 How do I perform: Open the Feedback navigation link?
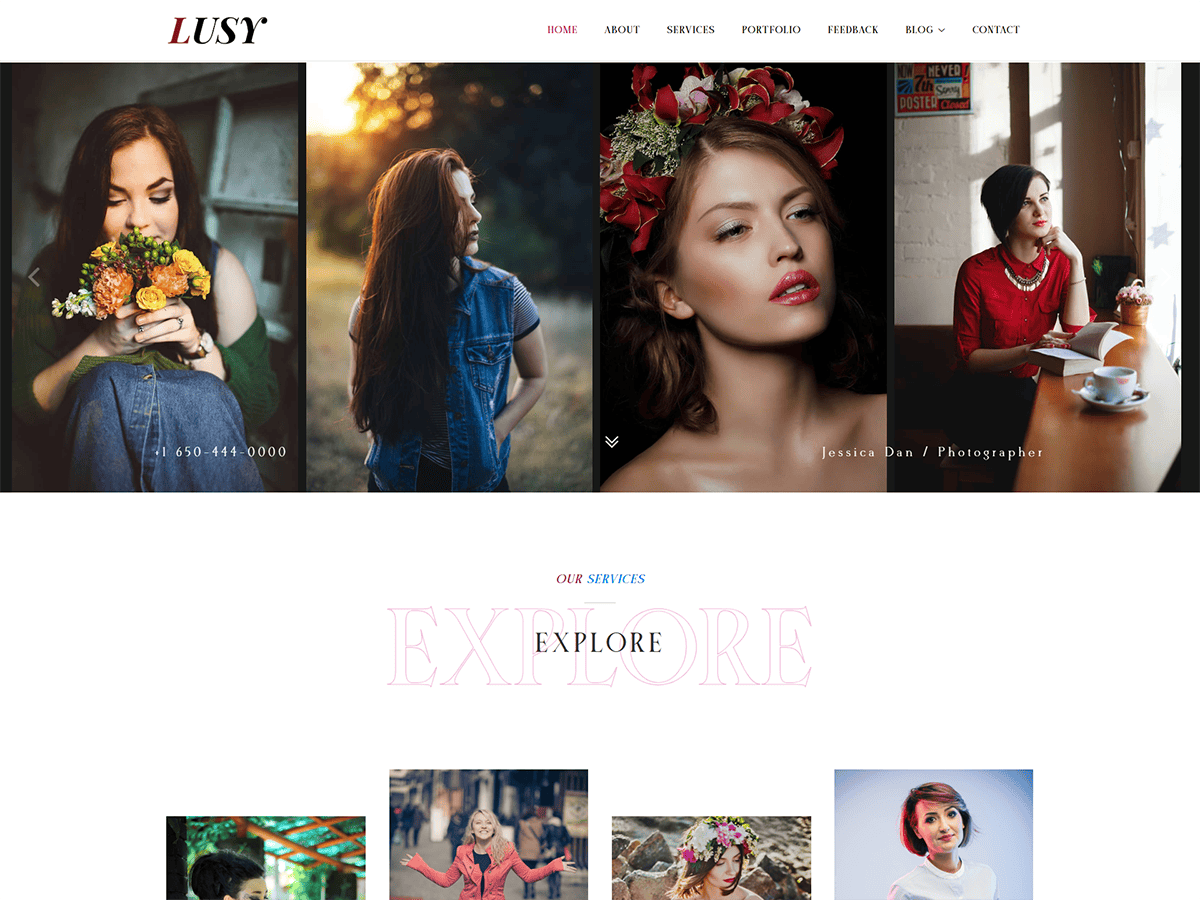point(853,30)
